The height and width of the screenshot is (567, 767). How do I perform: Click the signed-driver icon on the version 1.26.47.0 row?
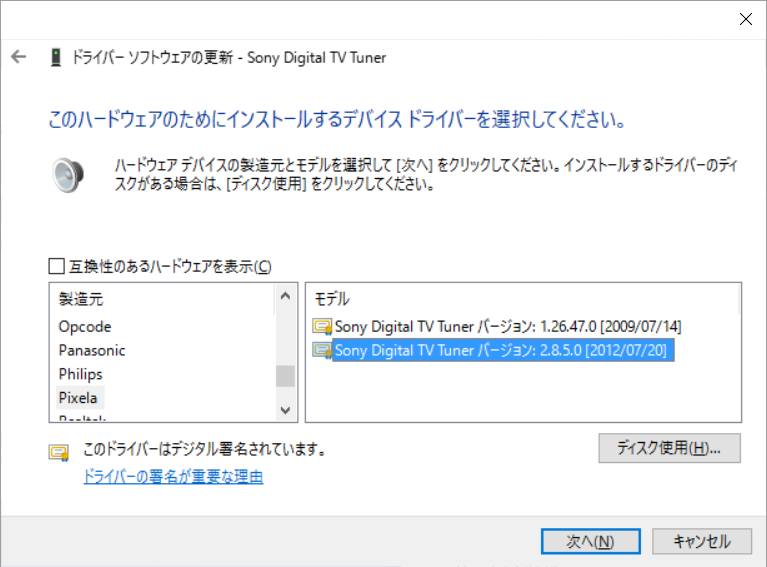322,326
